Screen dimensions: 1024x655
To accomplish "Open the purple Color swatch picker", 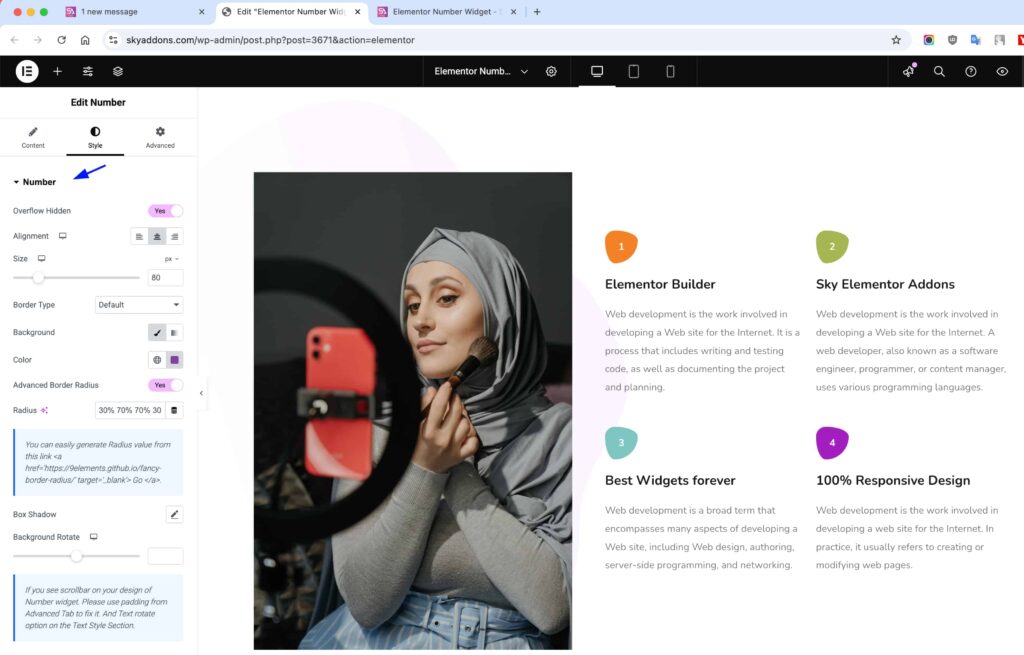I will 174,360.
